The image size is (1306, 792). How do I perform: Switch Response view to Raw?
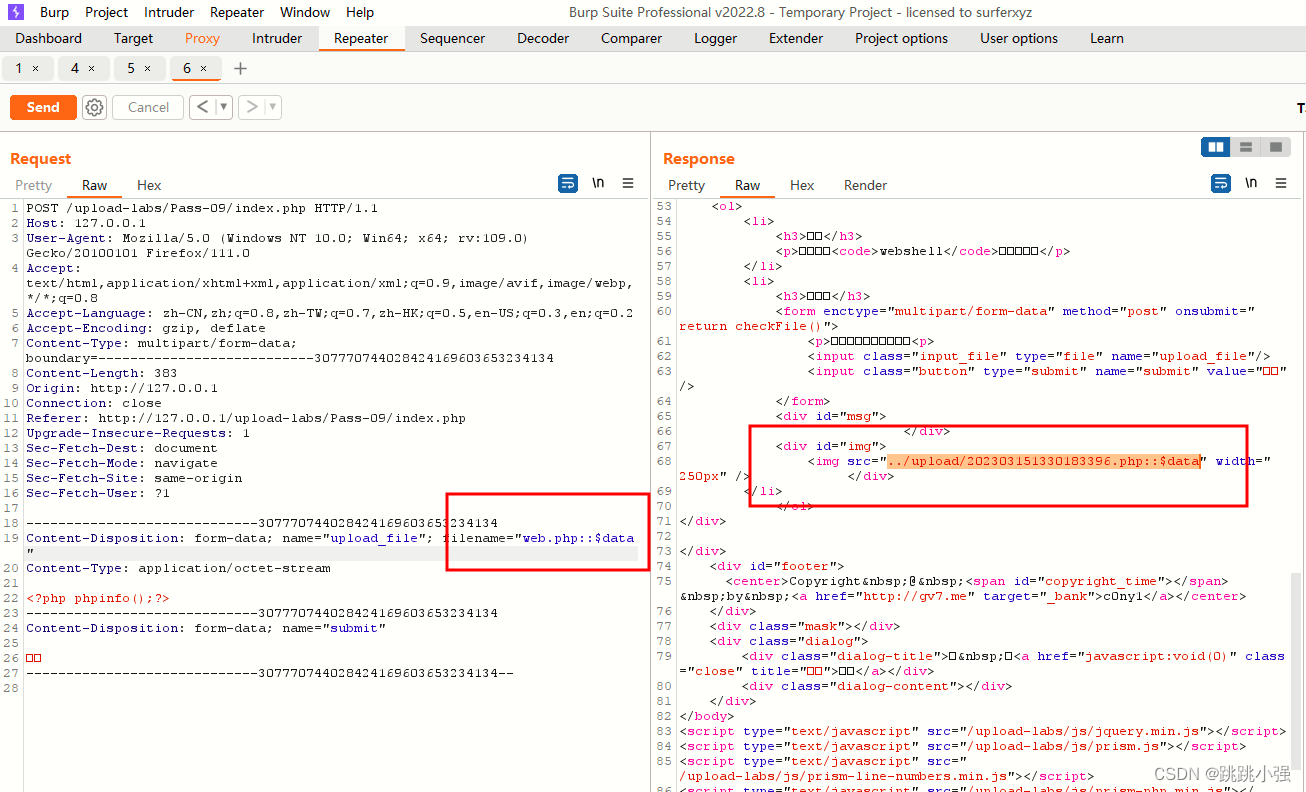(x=748, y=185)
